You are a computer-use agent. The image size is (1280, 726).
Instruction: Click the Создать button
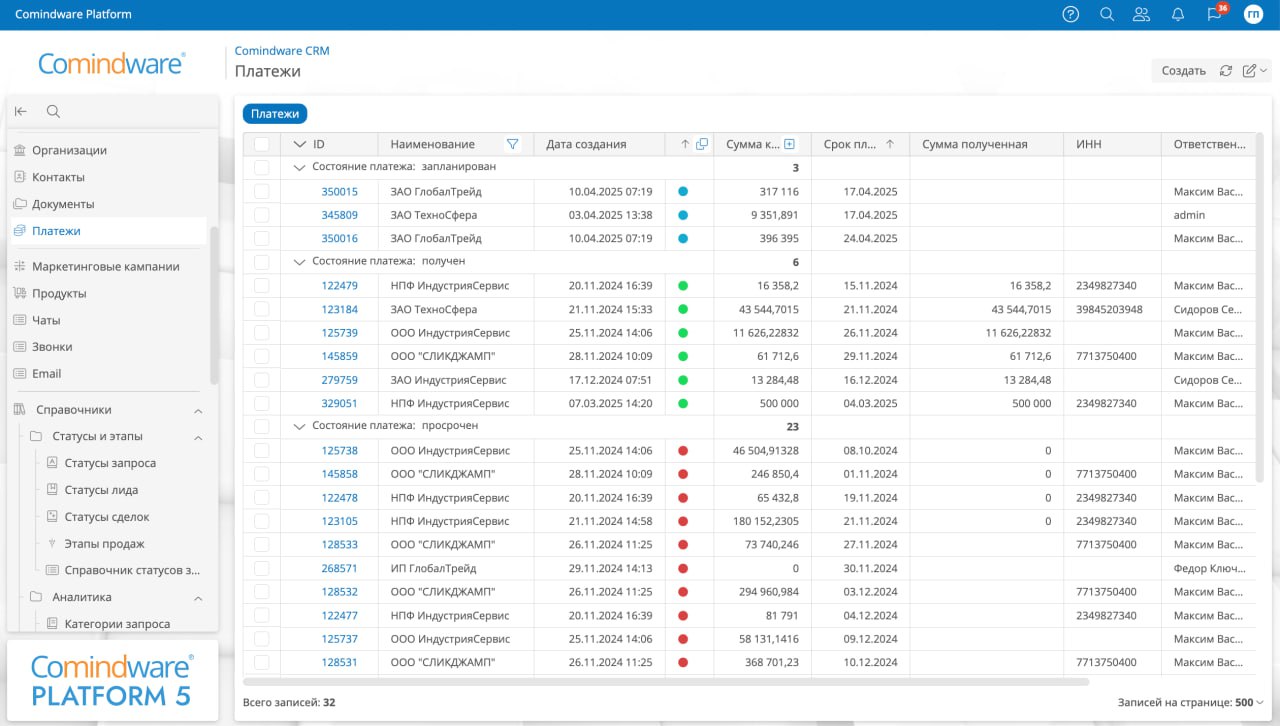(x=1184, y=71)
